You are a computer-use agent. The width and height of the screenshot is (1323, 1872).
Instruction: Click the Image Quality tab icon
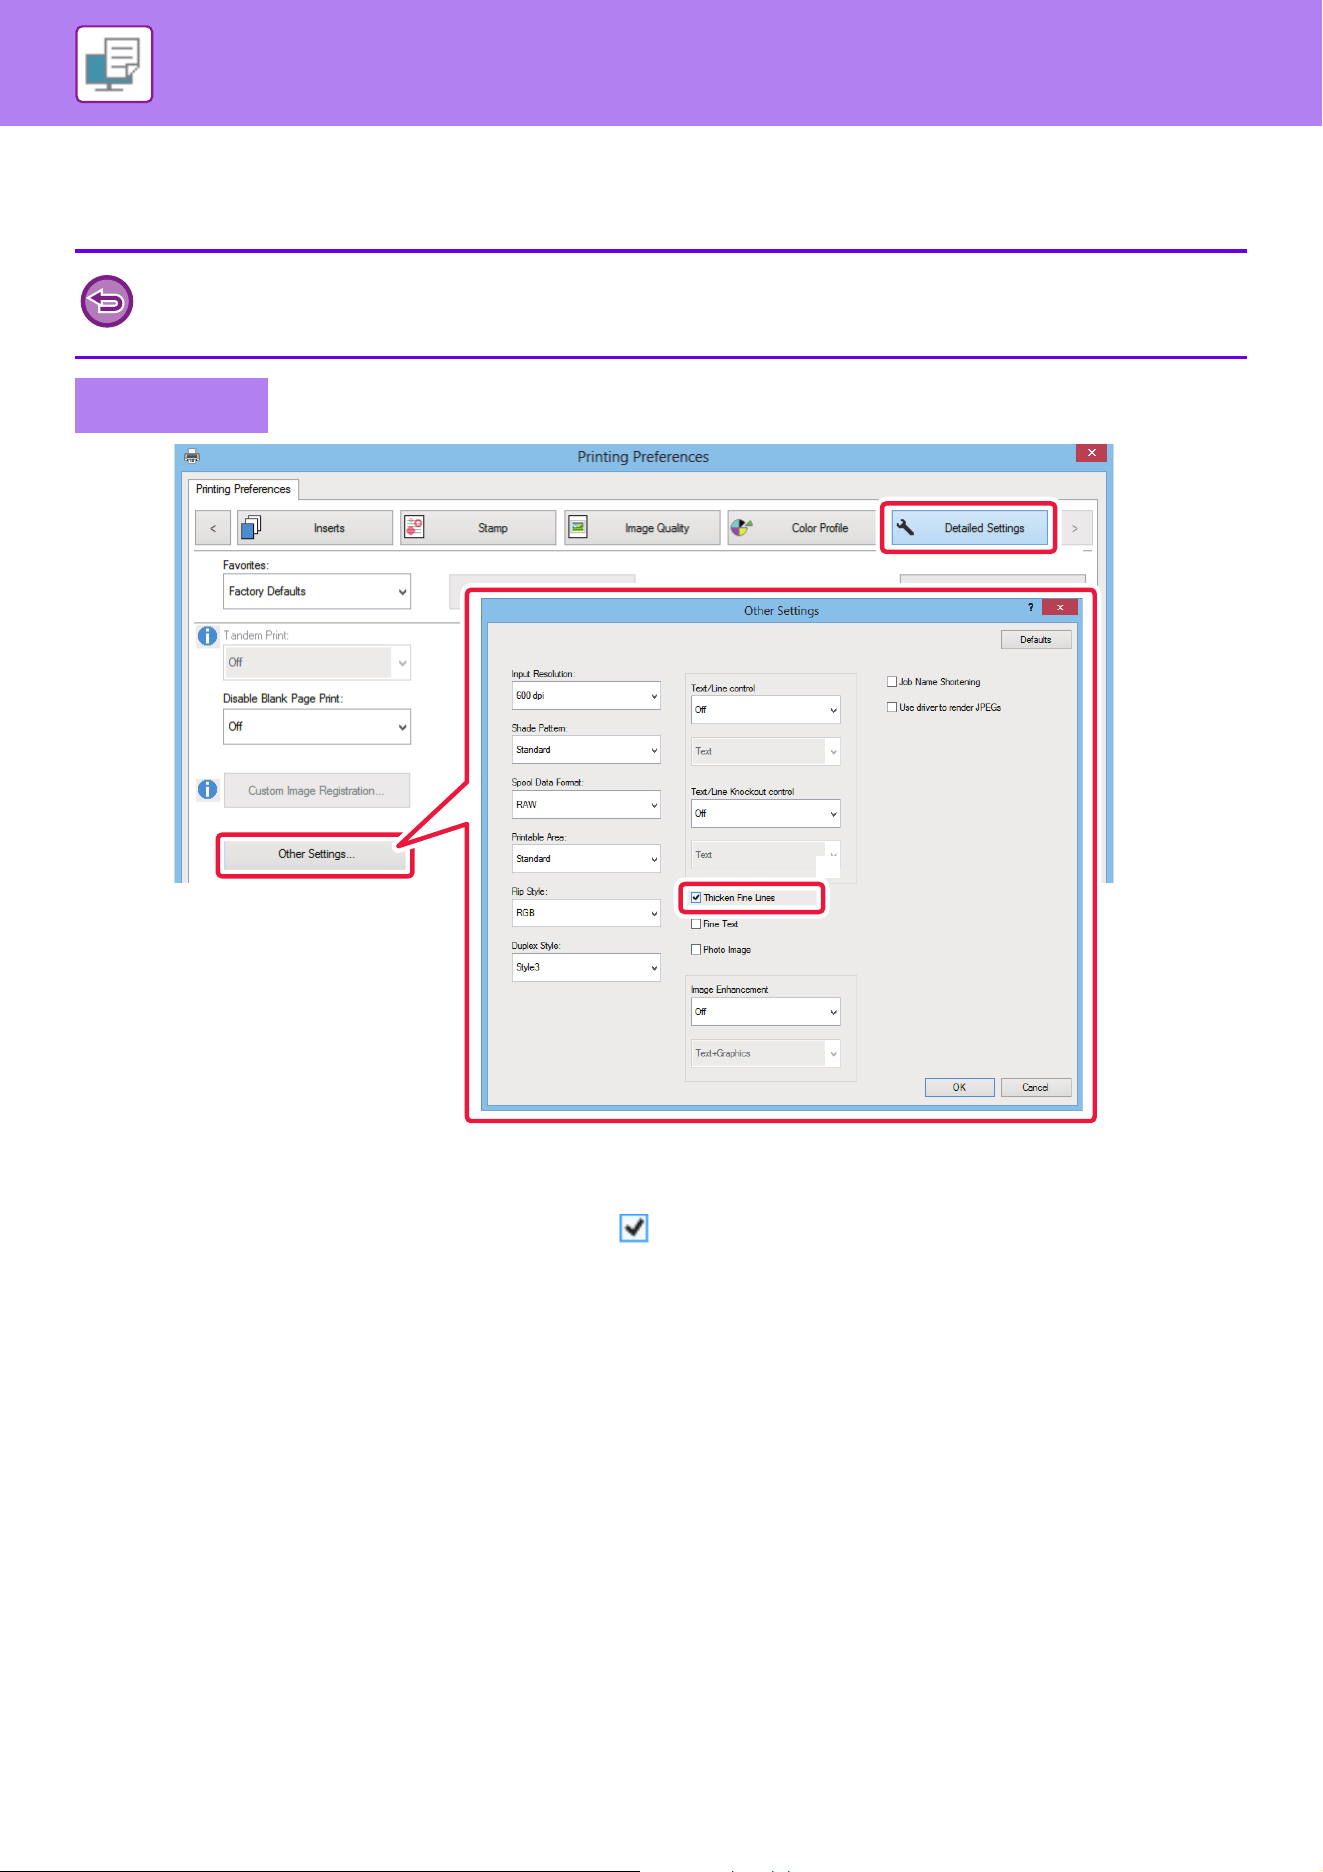[577, 527]
